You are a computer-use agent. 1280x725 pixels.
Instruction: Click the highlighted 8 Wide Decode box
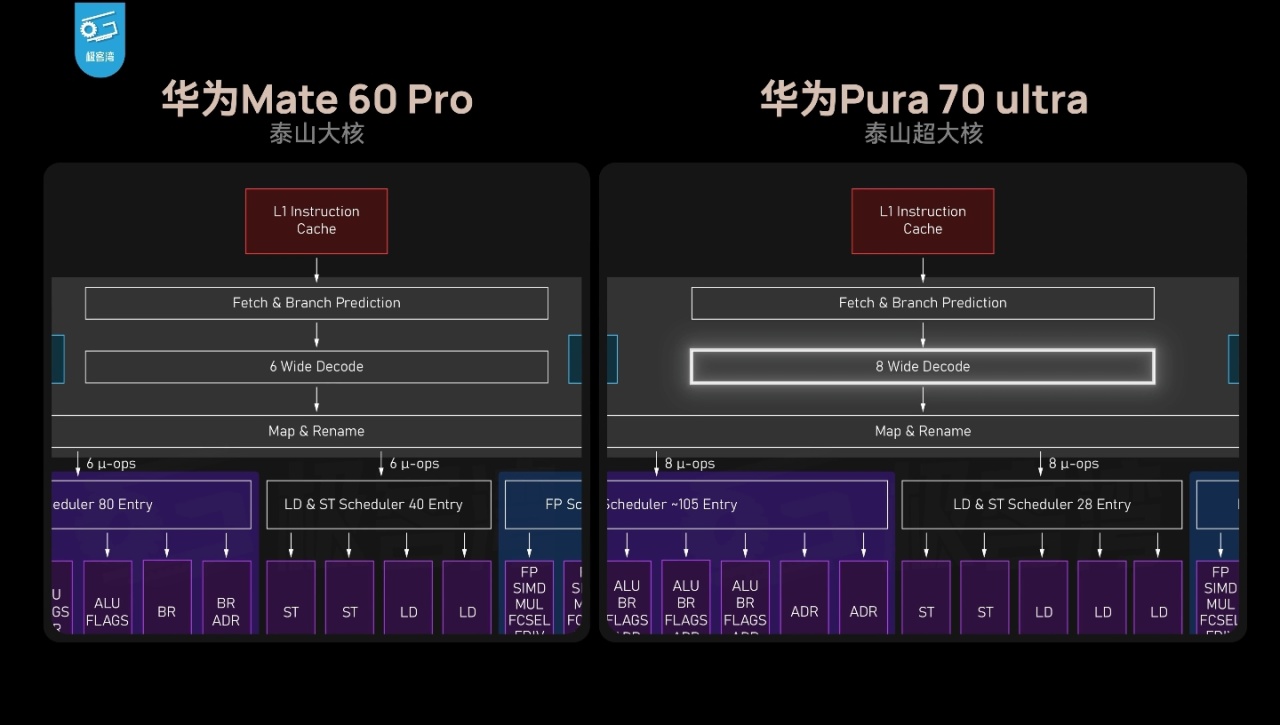(x=922, y=367)
